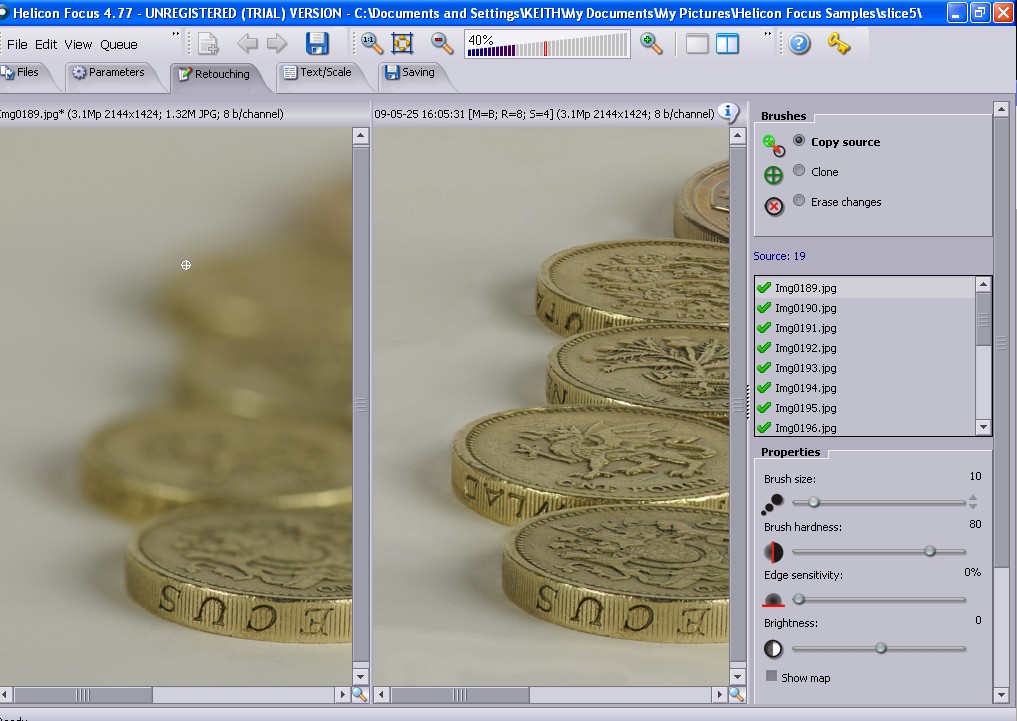
Task: Open the Queue menu
Action: coord(119,44)
